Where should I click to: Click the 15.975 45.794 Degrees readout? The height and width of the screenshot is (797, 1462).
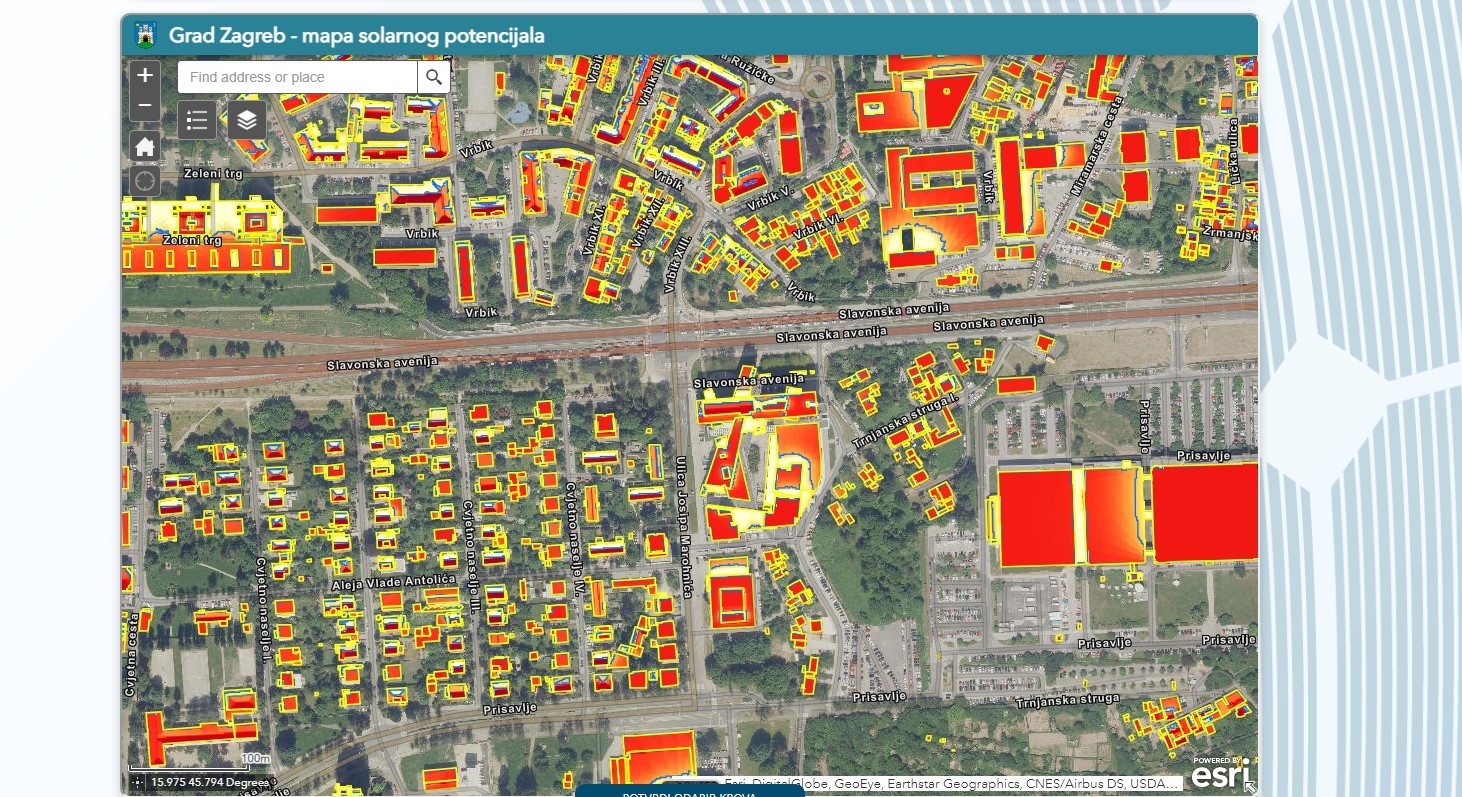(x=209, y=783)
